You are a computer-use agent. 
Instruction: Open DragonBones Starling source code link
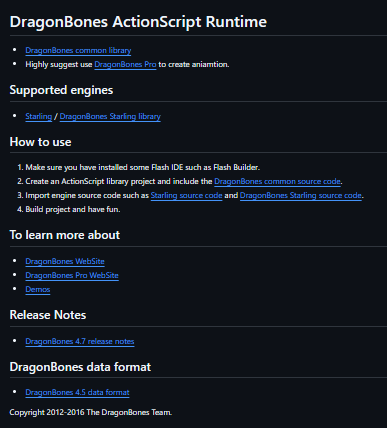tap(301, 195)
